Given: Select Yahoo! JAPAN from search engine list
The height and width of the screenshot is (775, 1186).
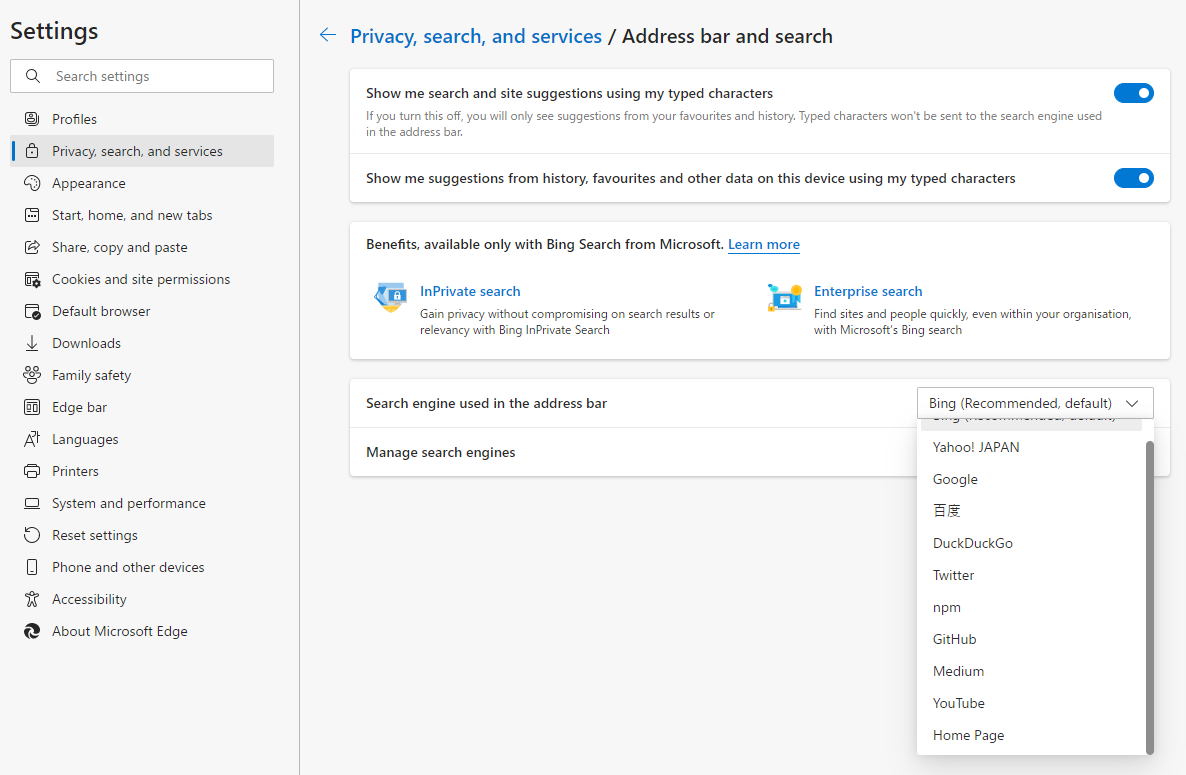Looking at the screenshot, I should tap(1032, 448).
